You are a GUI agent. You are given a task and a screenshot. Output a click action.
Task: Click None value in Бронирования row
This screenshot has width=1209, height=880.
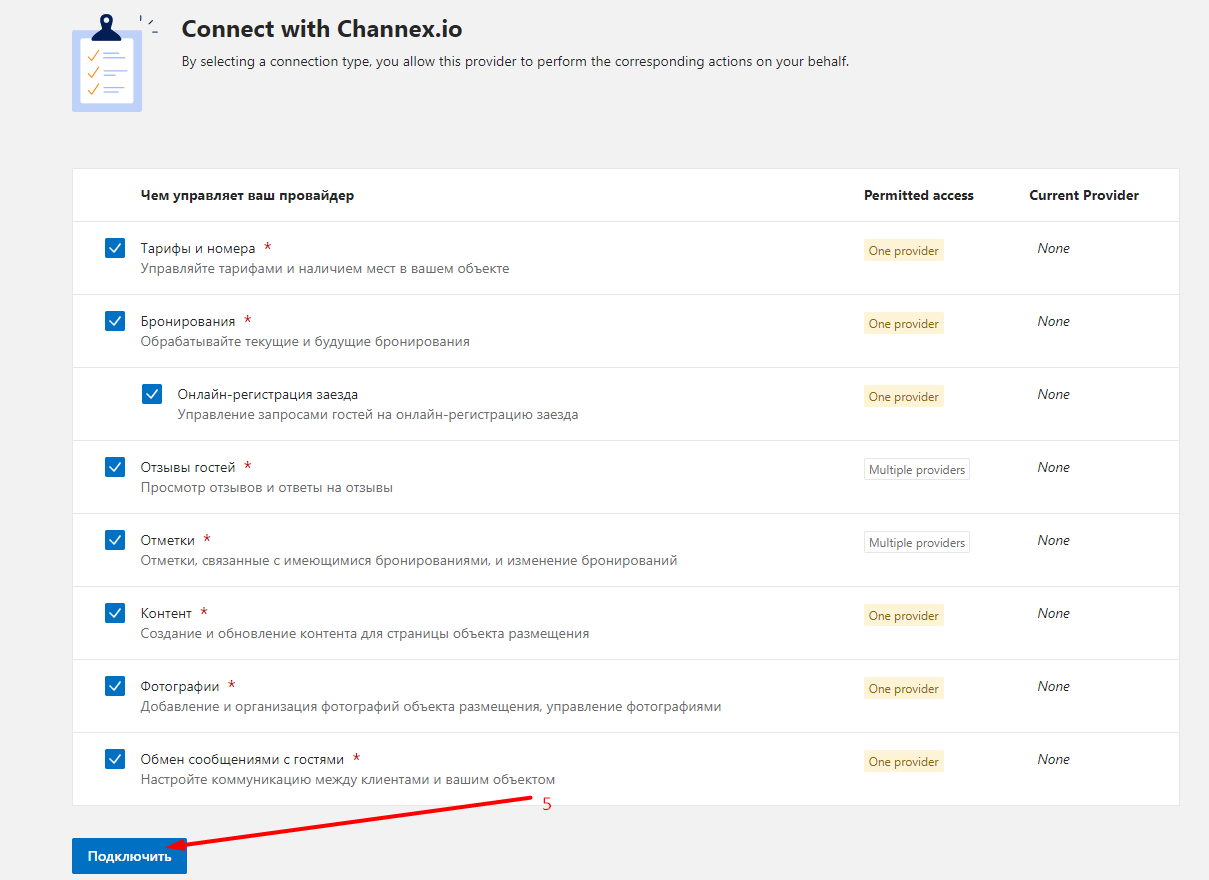tap(1053, 321)
